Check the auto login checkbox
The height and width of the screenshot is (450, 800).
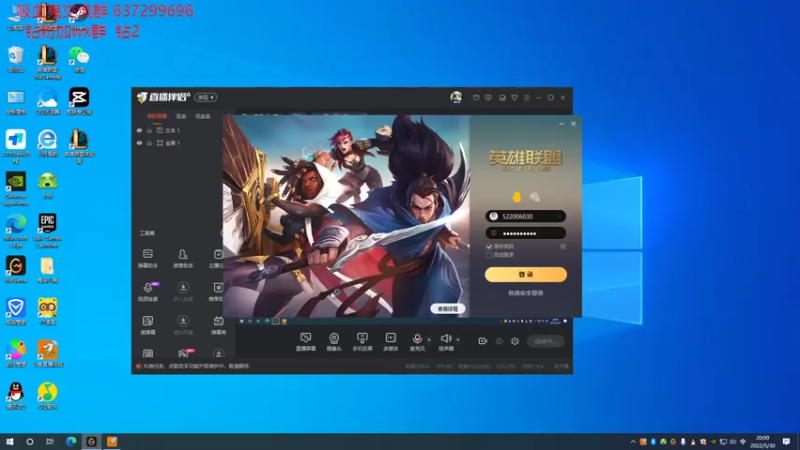coord(489,255)
